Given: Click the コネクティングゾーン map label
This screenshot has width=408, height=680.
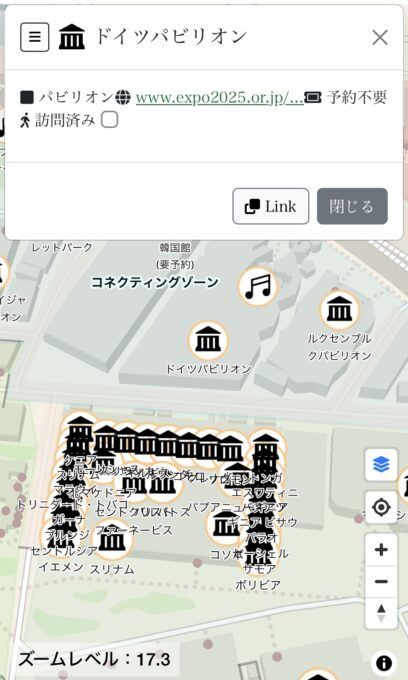Looking at the screenshot, I should pyautogui.click(x=154, y=283).
